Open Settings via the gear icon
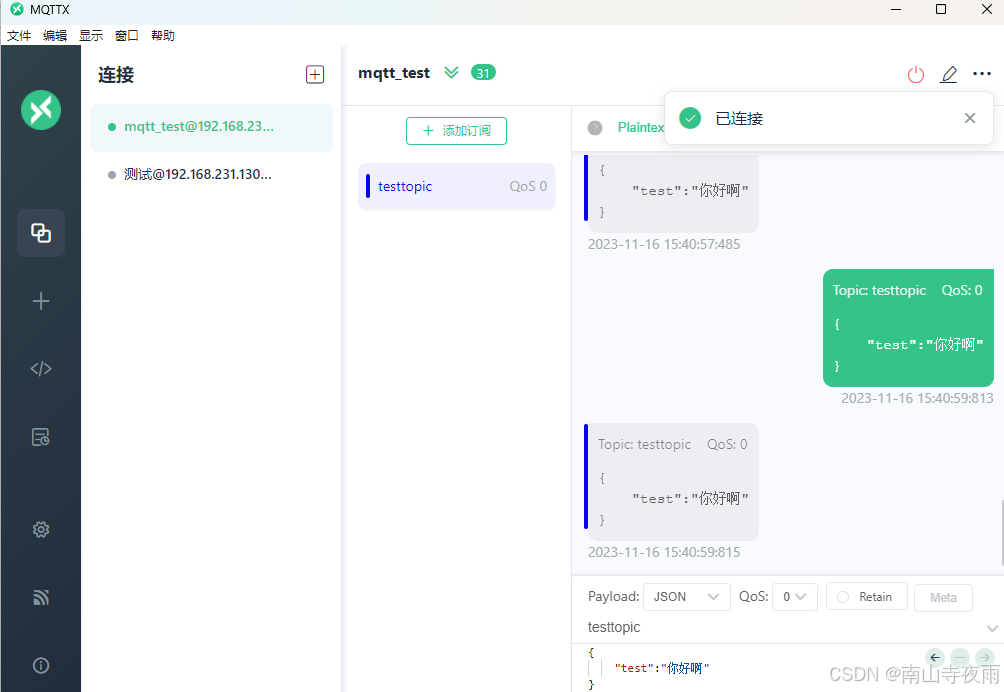The height and width of the screenshot is (692, 1004). pyautogui.click(x=41, y=529)
